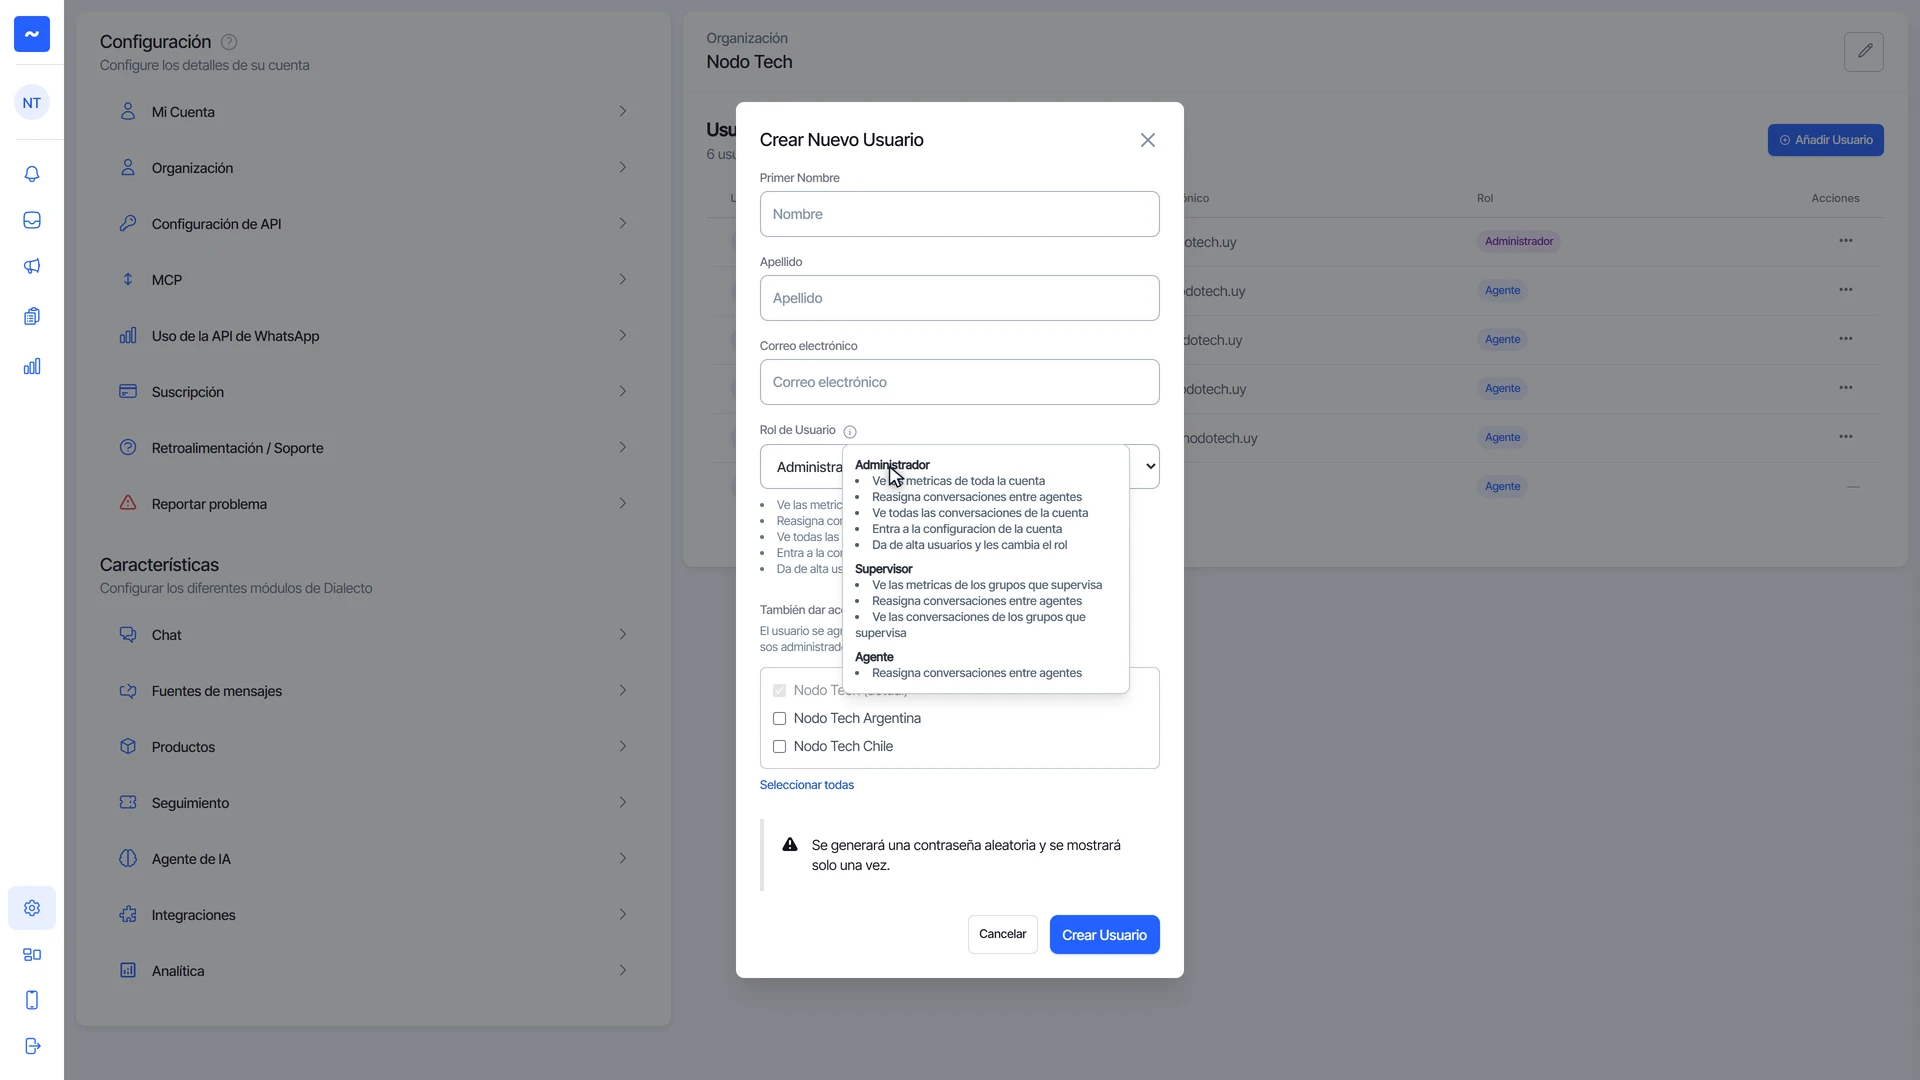Click the Añadir Usuario button
This screenshot has width=1920, height=1080.
(1825, 140)
